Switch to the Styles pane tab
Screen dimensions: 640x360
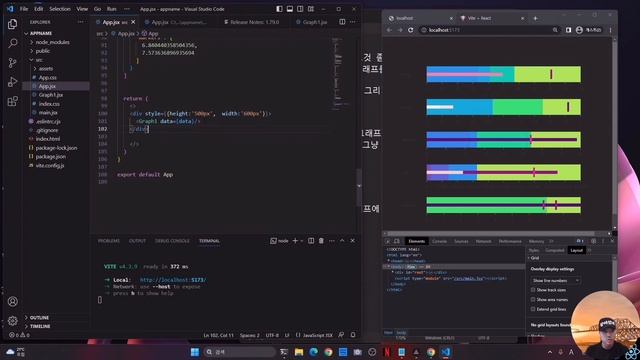pos(534,250)
